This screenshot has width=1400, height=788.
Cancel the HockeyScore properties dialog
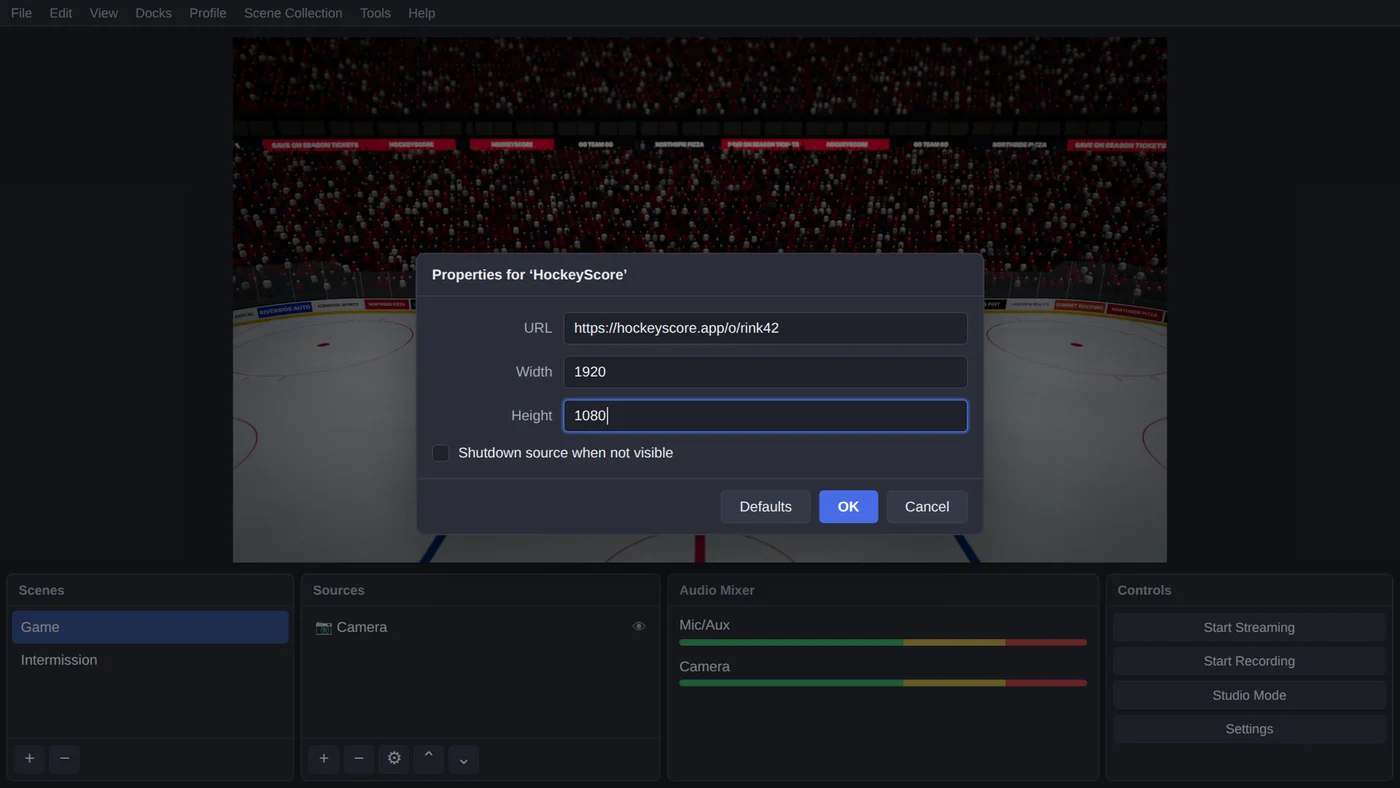927,507
